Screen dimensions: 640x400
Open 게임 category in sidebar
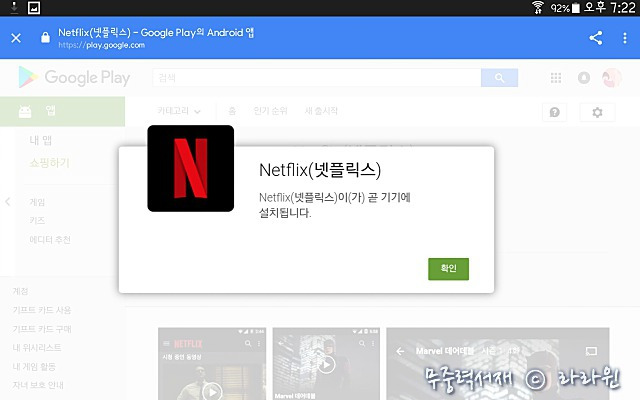point(37,202)
